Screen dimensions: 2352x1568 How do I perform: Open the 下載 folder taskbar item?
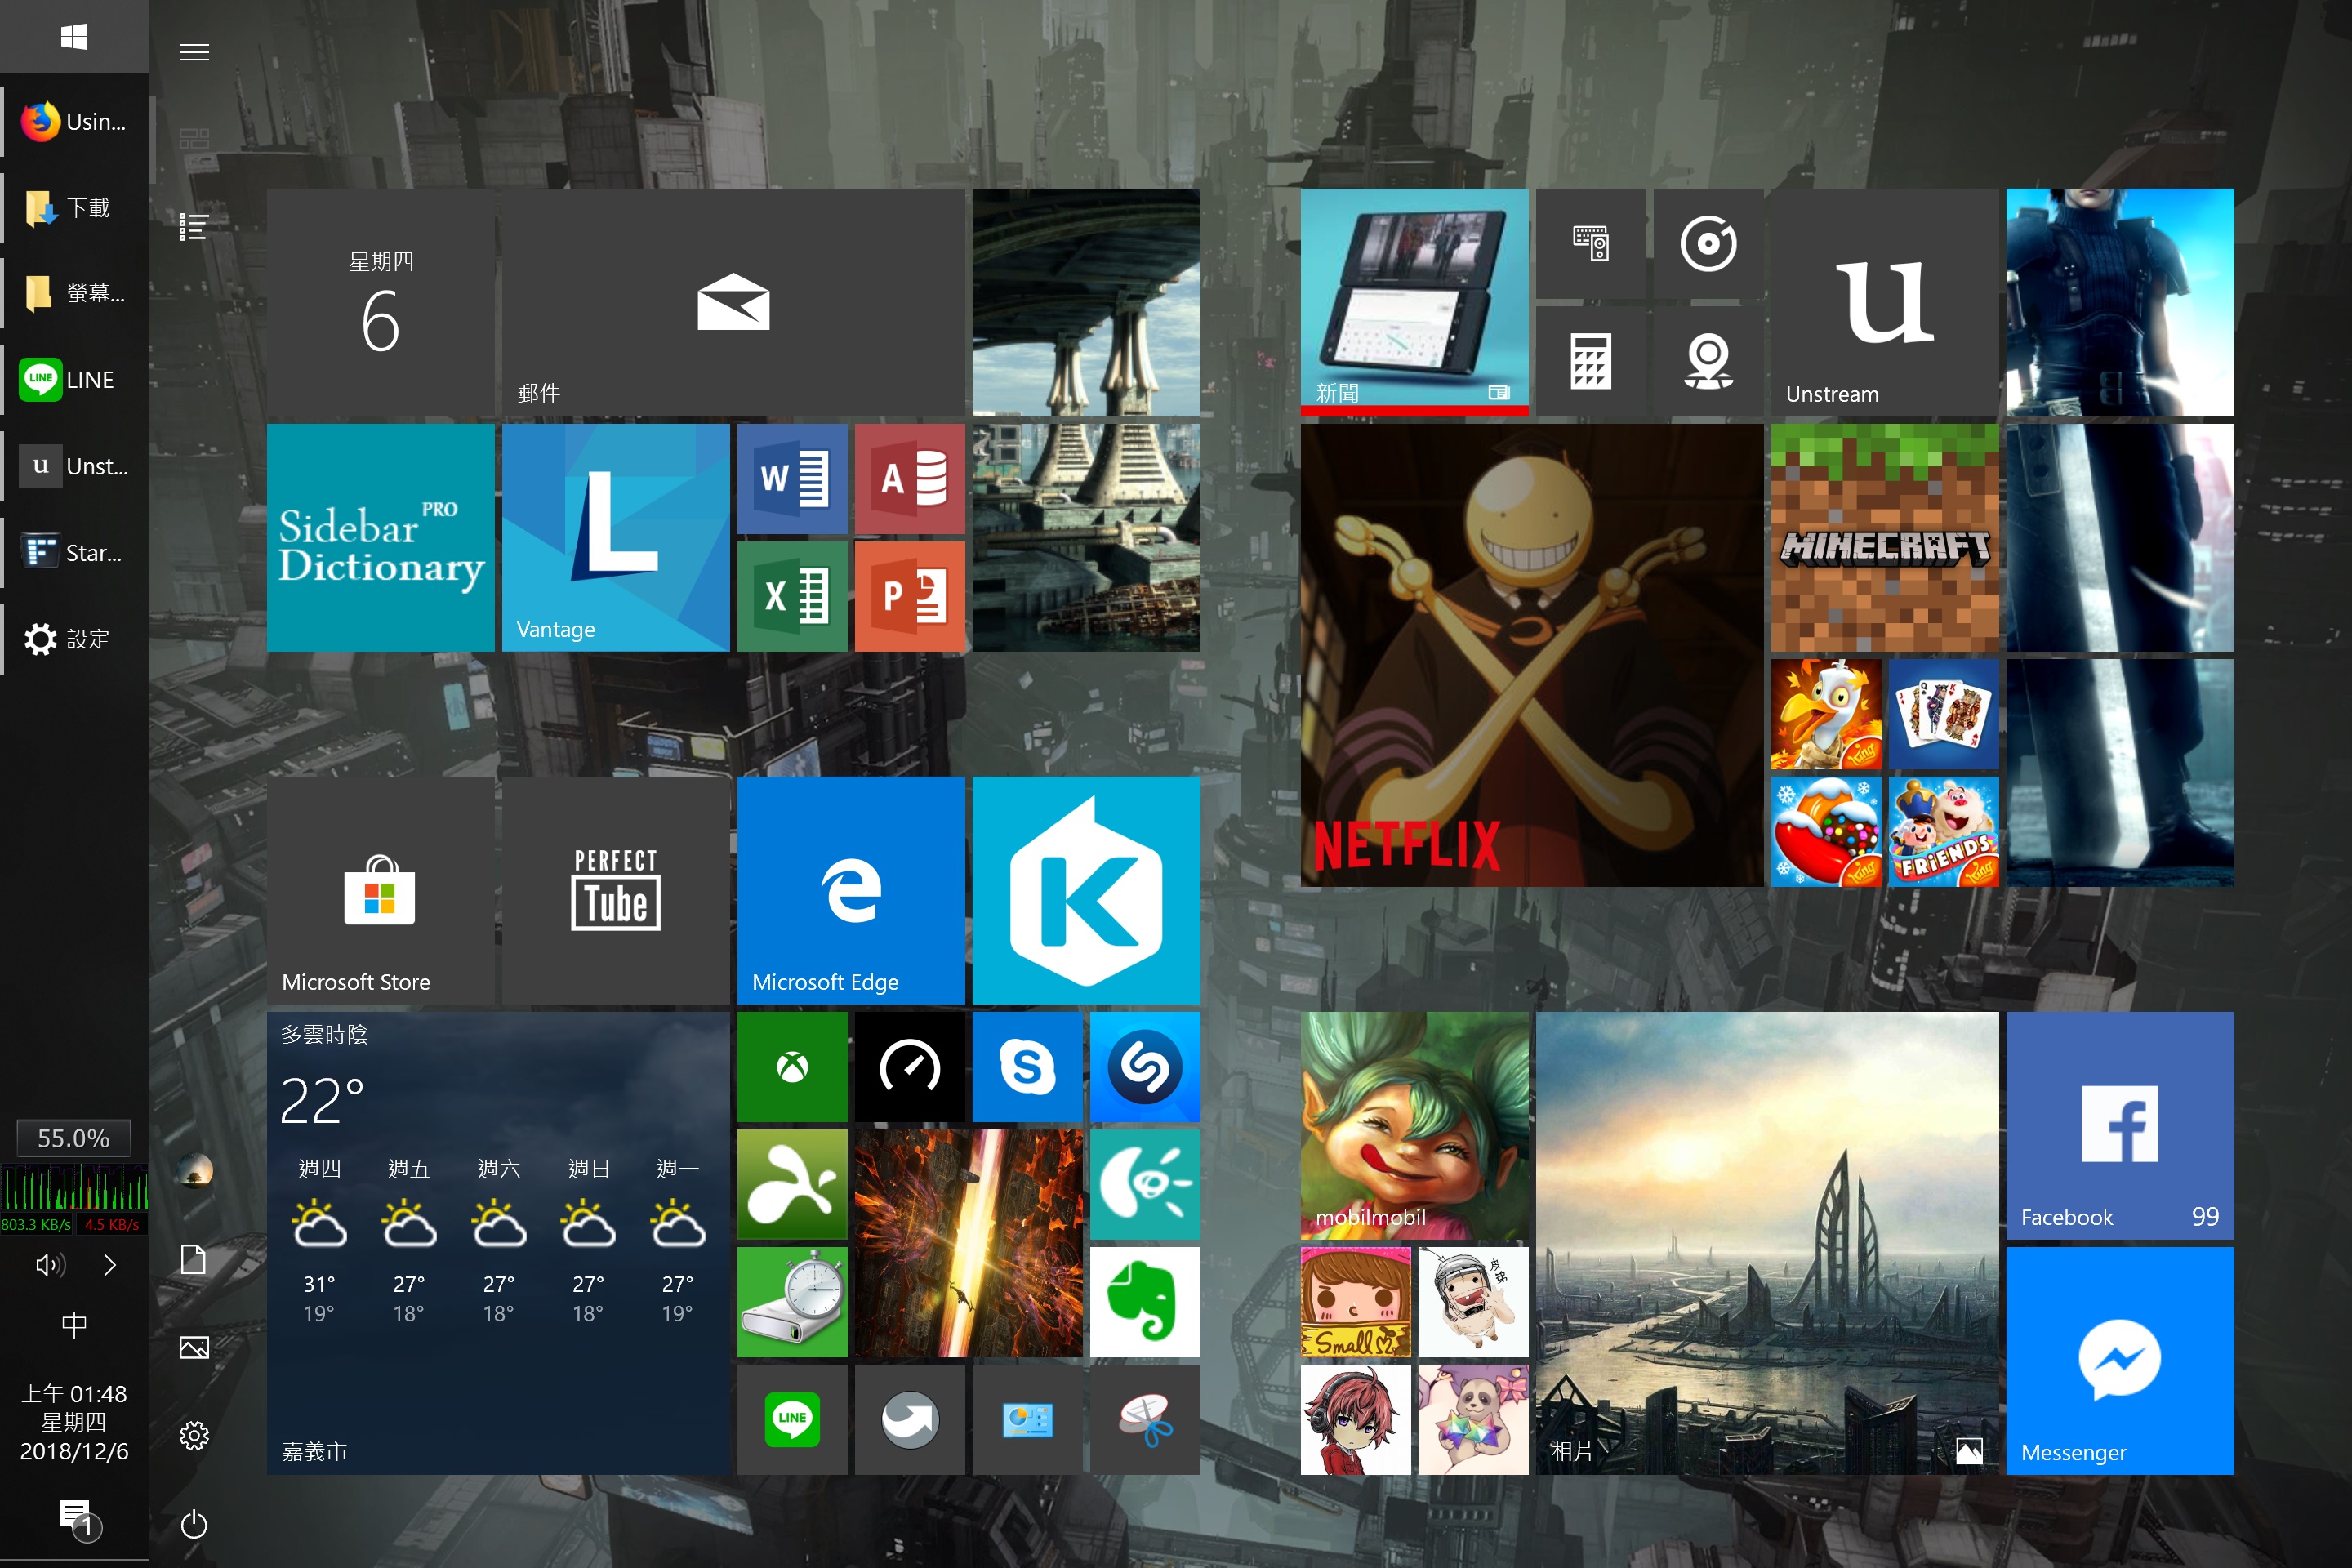point(74,208)
